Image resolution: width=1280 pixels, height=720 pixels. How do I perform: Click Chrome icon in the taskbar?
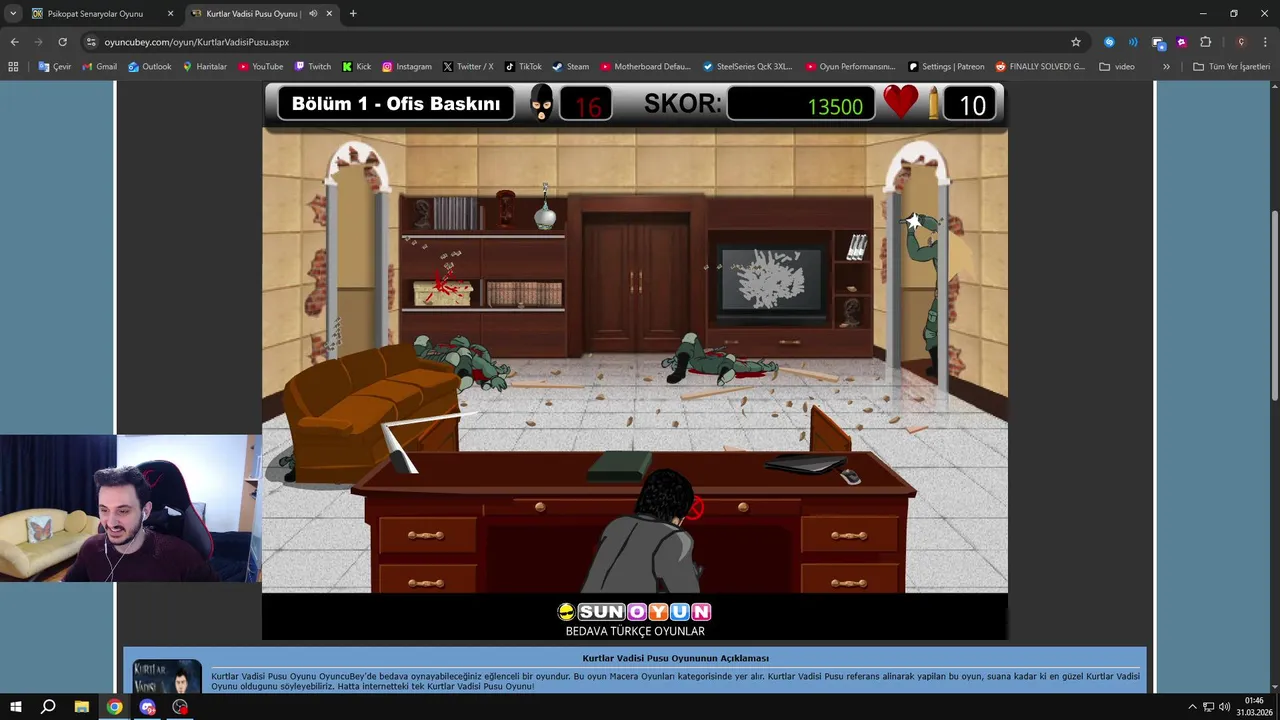pyautogui.click(x=115, y=707)
